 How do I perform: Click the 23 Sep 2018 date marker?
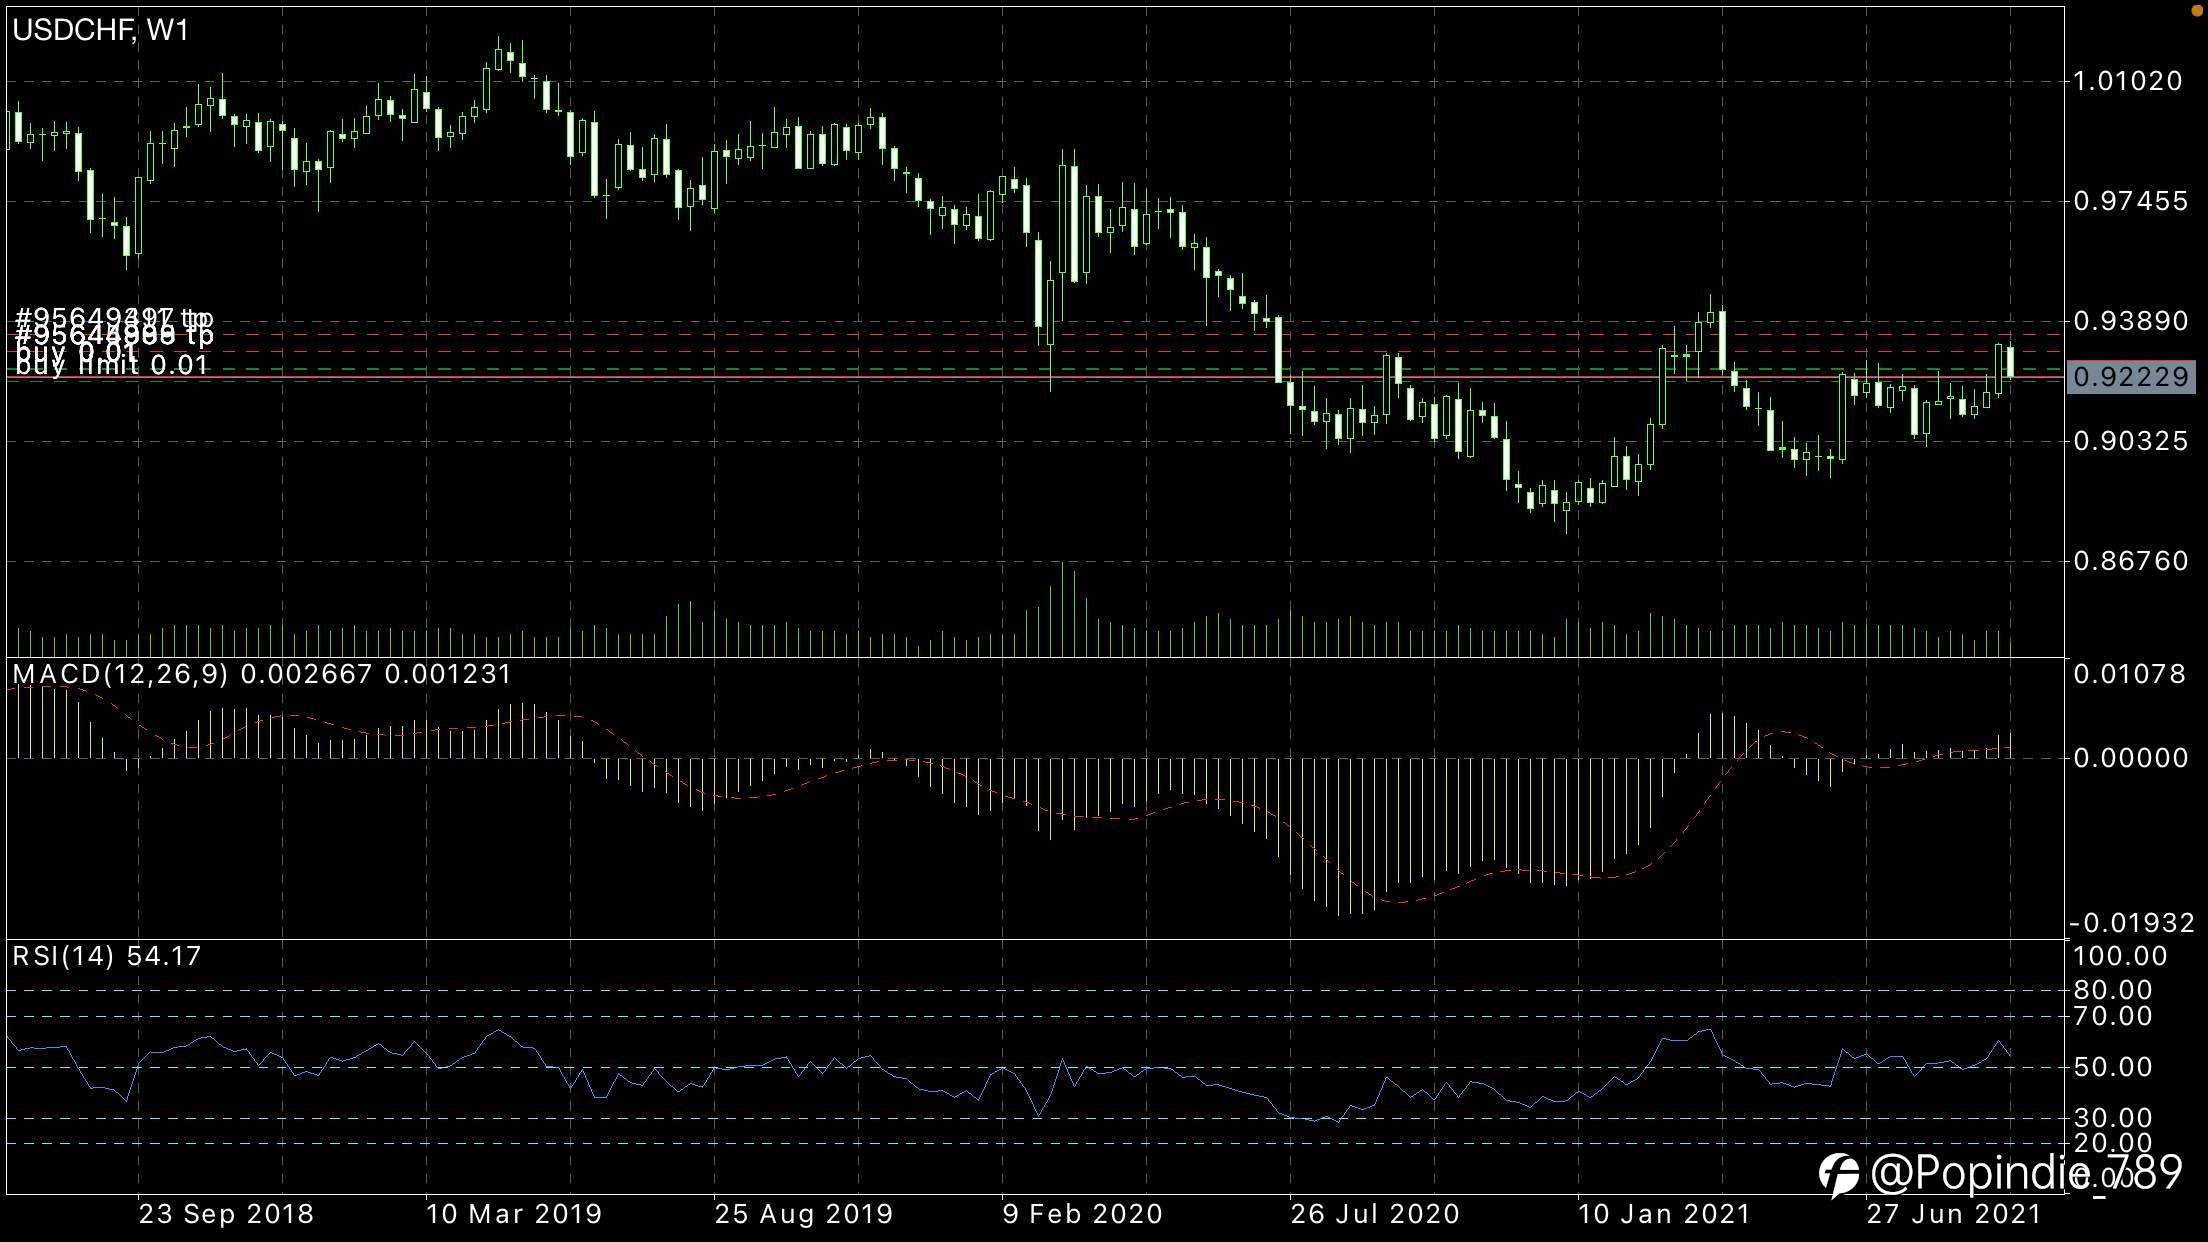226,1214
